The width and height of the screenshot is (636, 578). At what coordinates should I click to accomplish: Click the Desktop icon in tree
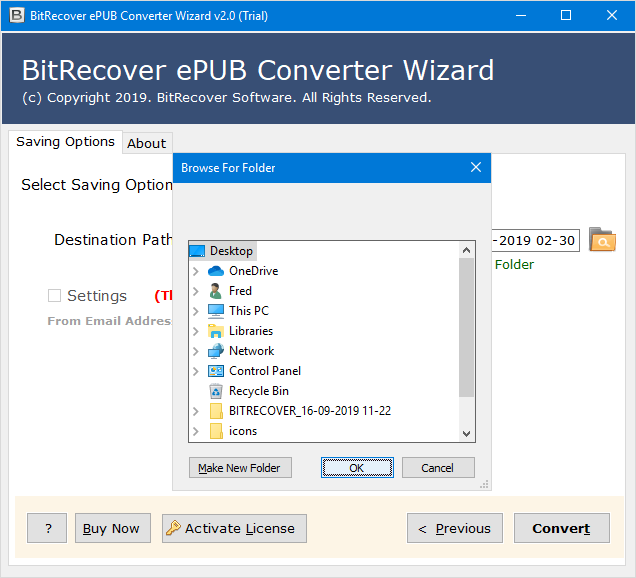[x=197, y=251]
